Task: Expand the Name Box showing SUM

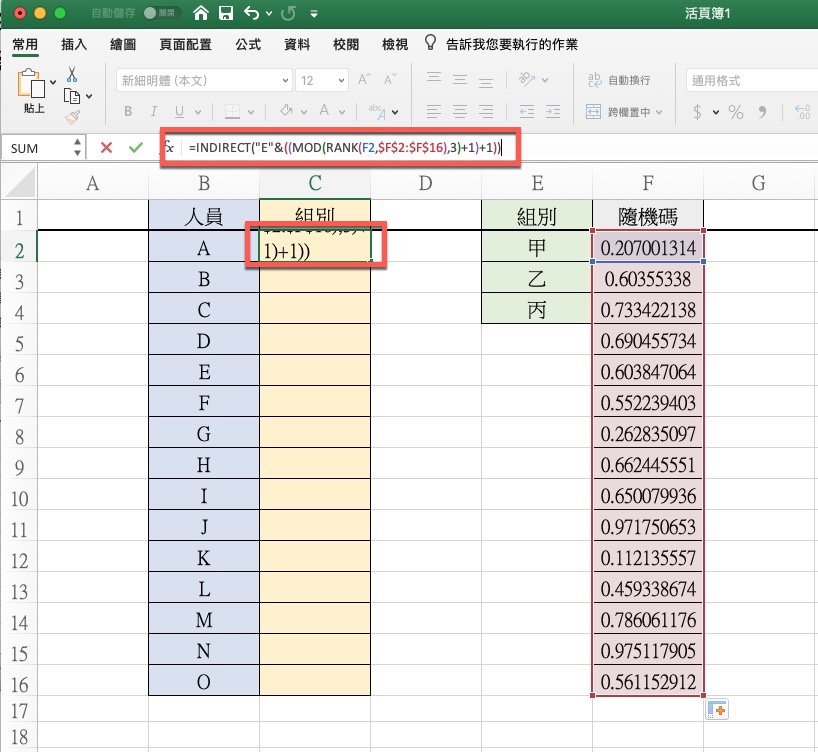Action: (x=78, y=148)
